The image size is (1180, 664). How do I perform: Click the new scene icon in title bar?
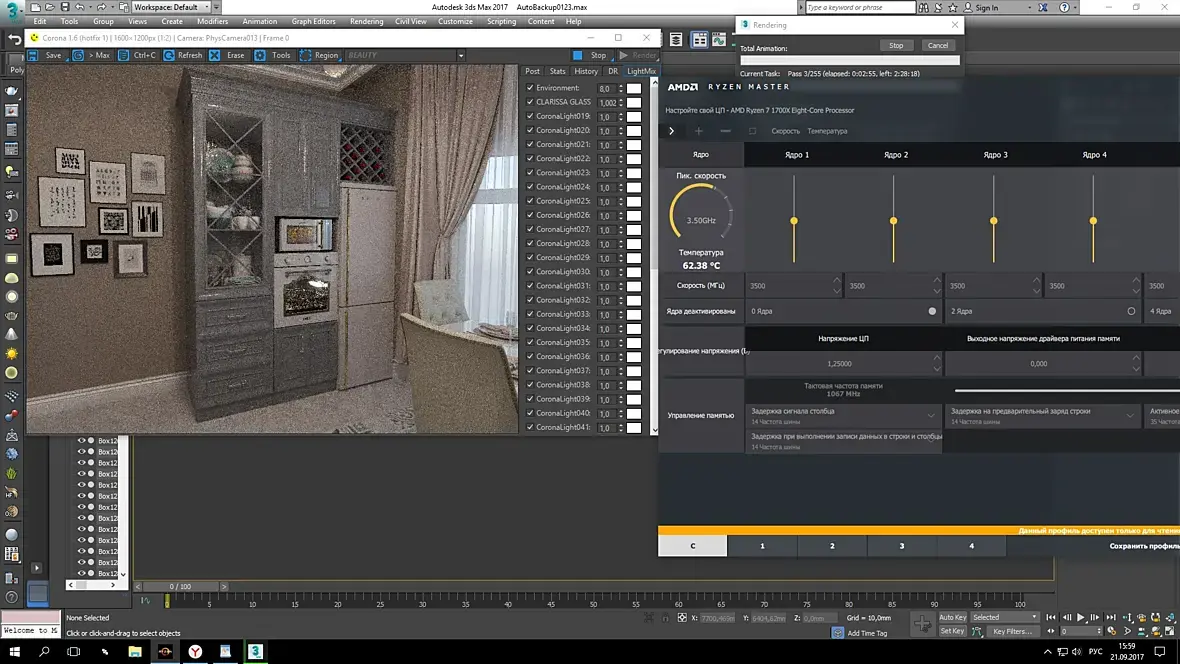(x=35, y=7)
